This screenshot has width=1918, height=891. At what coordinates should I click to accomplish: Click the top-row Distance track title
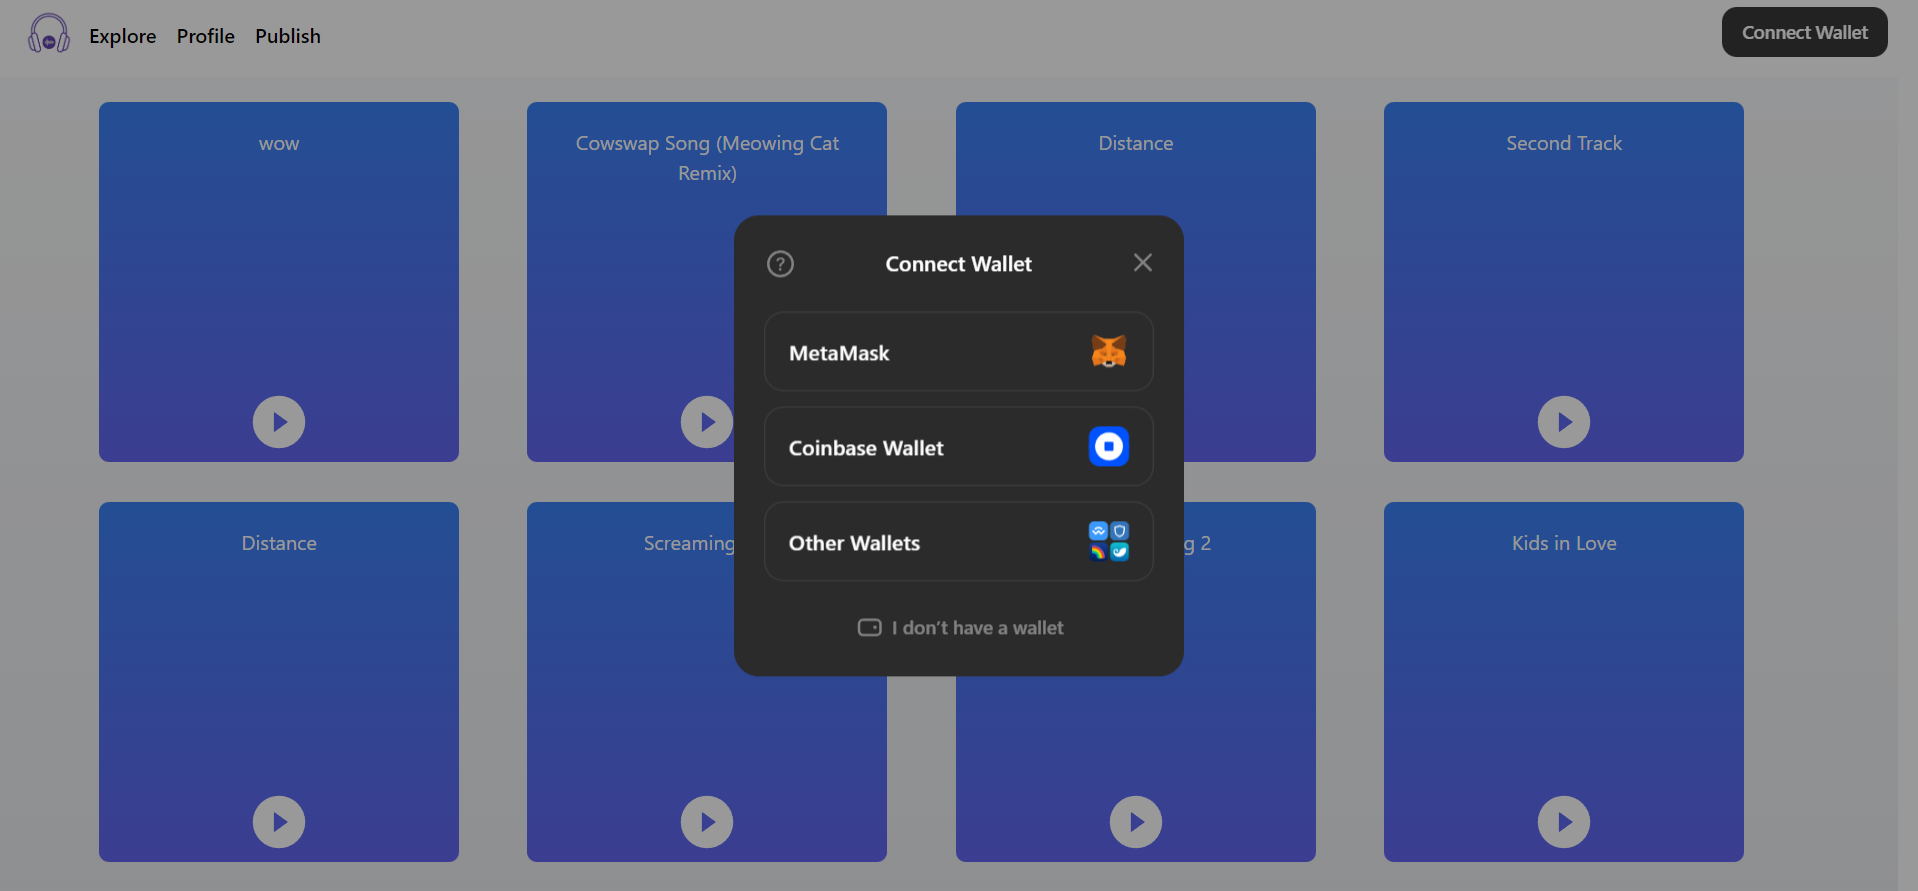pos(1135,144)
